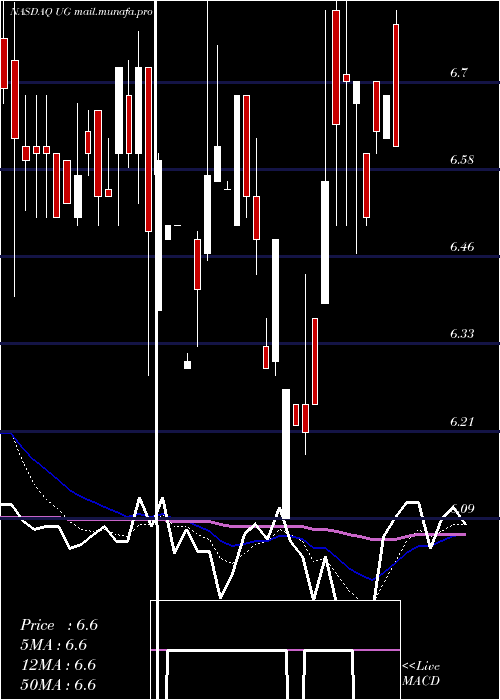The width and height of the screenshot is (500, 700).
Task: Click the NASDAQ UG mail.munafa.pro title
Action: tap(81, 12)
